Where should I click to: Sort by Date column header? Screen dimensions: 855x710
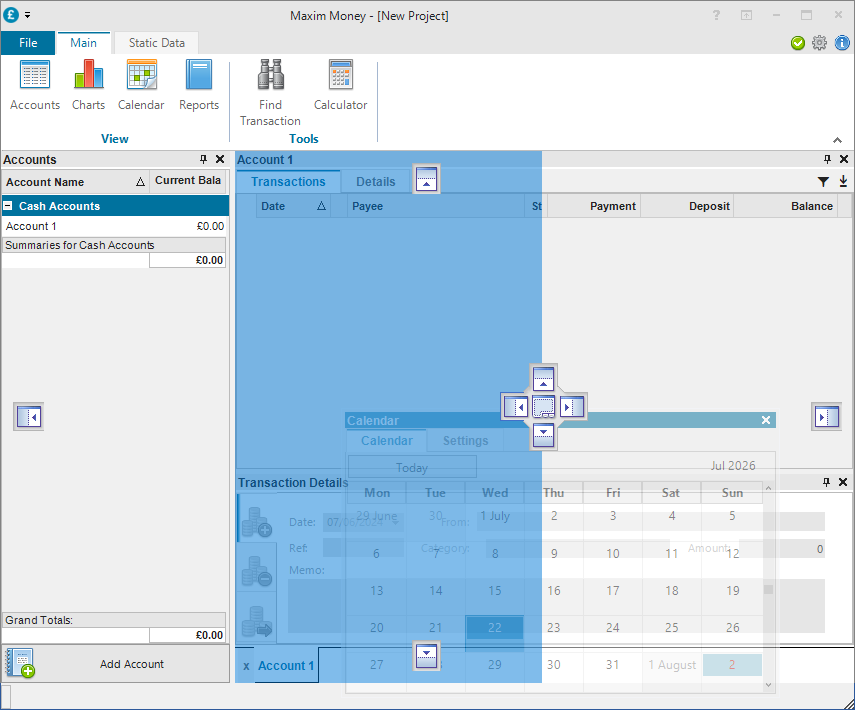click(293, 206)
